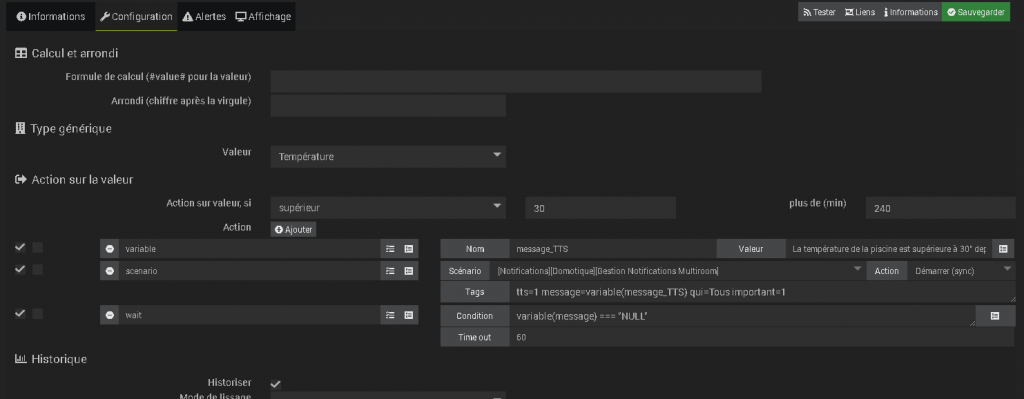The width and height of the screenshot is (1024, 399).
Task: Click the plus de (min) field with 240
Action: point(940,208)
